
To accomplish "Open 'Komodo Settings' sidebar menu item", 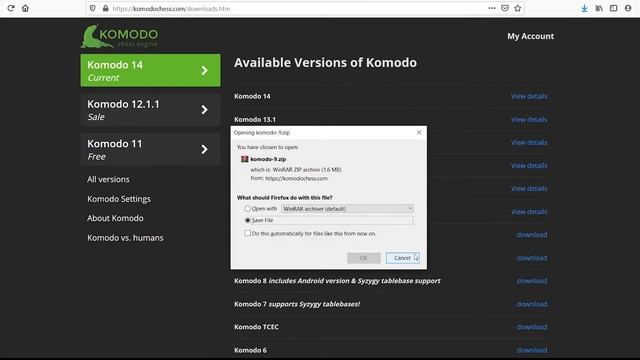I will coord(119,199).
